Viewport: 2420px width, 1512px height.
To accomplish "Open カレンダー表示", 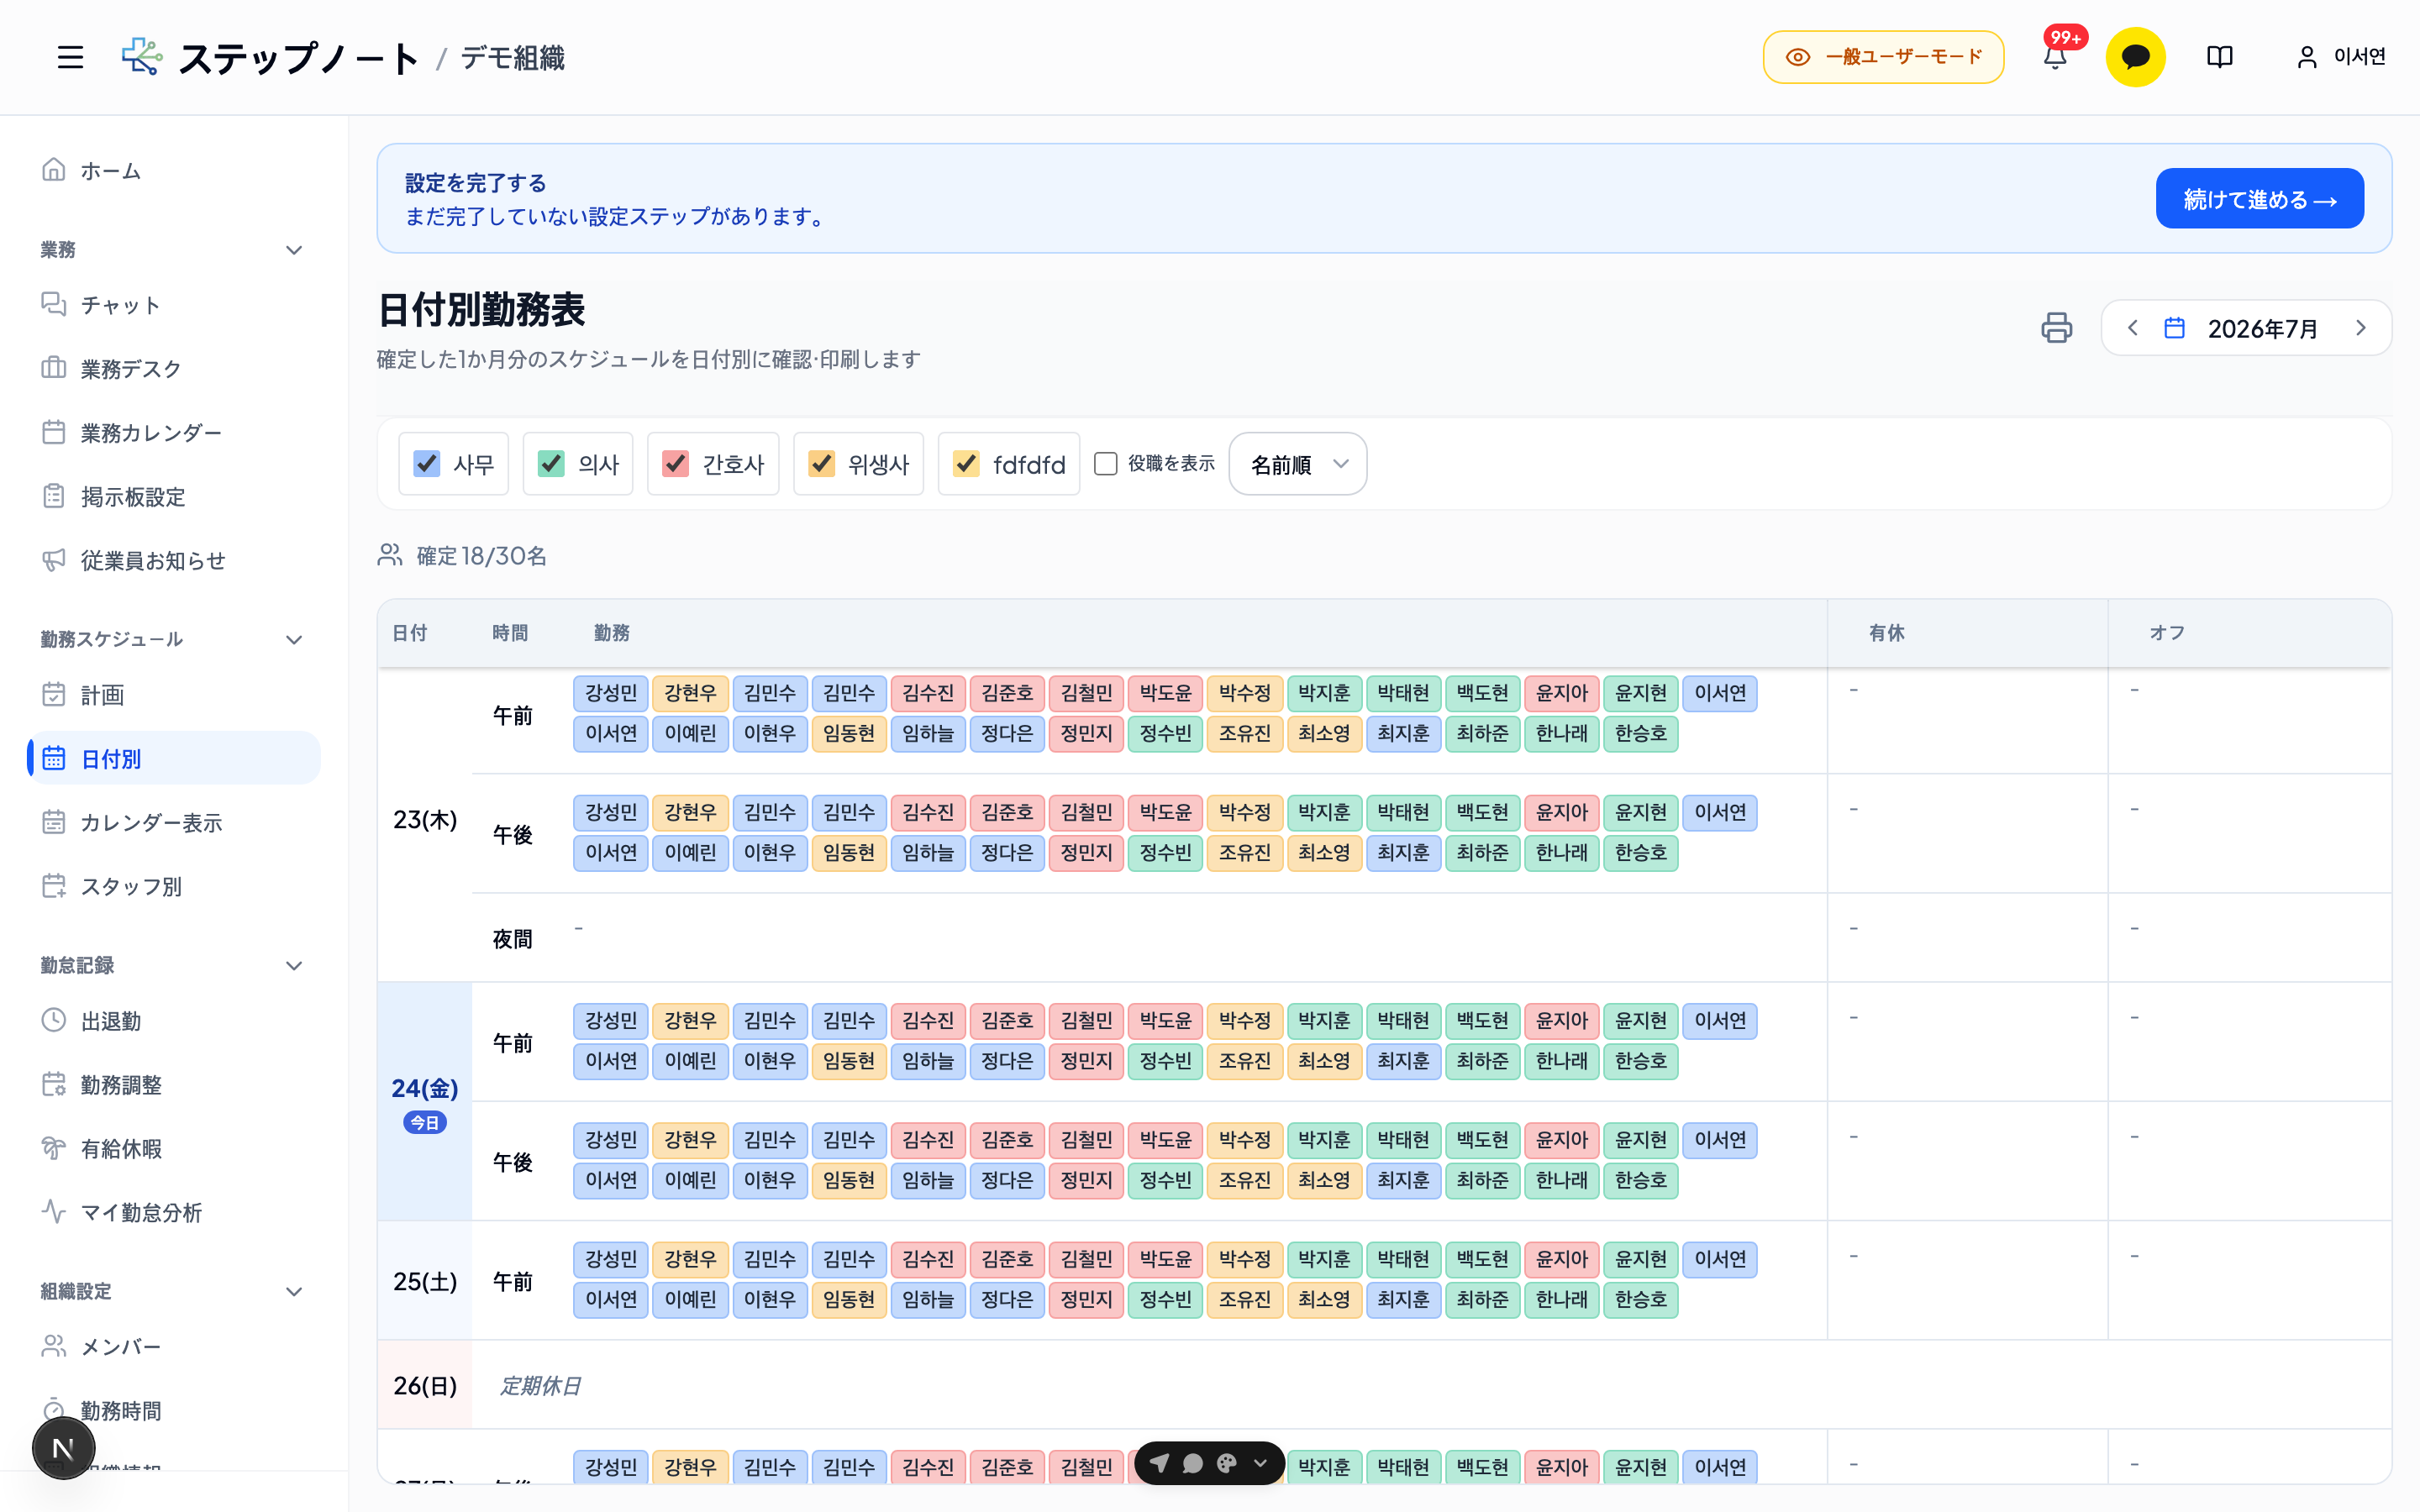I will click(174, 823).
